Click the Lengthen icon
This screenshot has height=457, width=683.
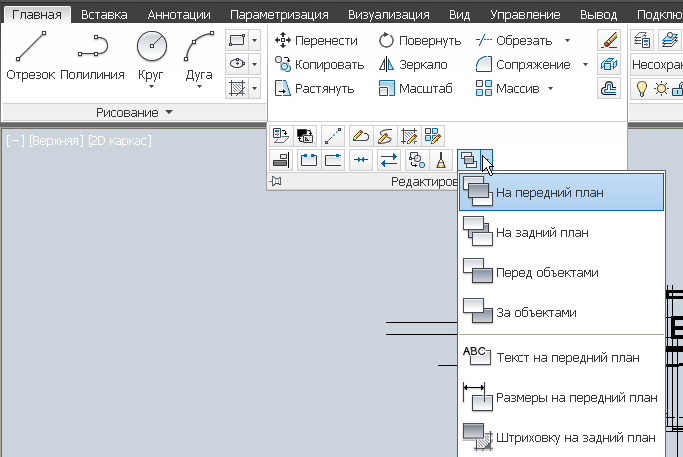click(x=333, y=135)
